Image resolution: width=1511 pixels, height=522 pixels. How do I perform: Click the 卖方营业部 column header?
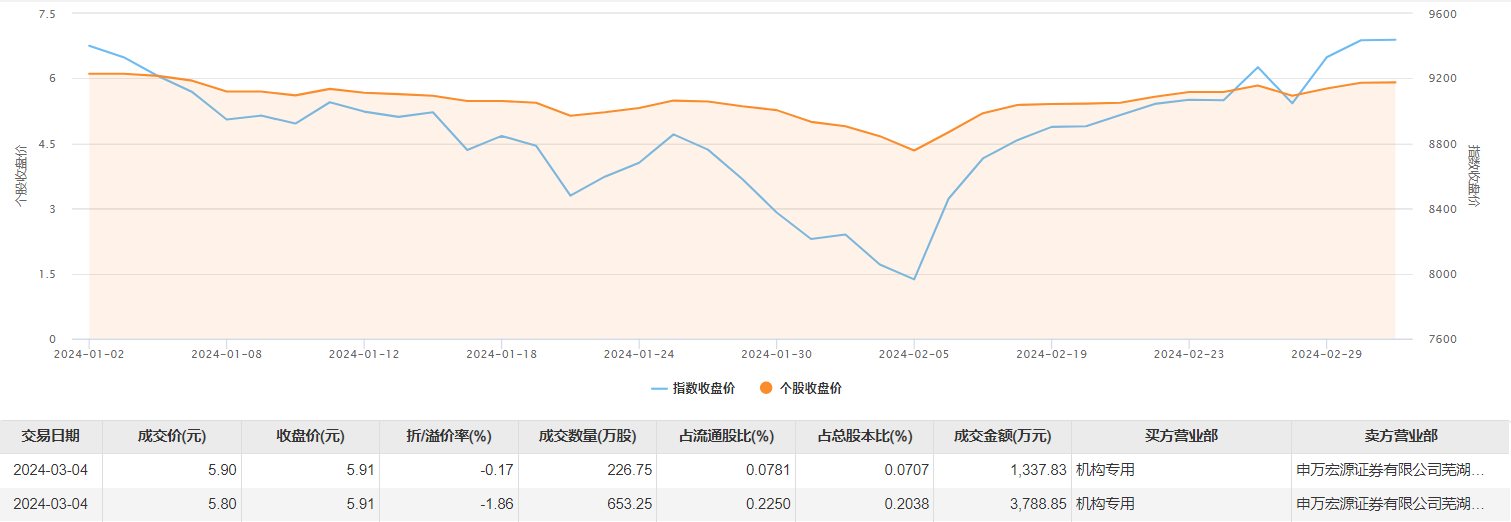(x=1401, y=437)
